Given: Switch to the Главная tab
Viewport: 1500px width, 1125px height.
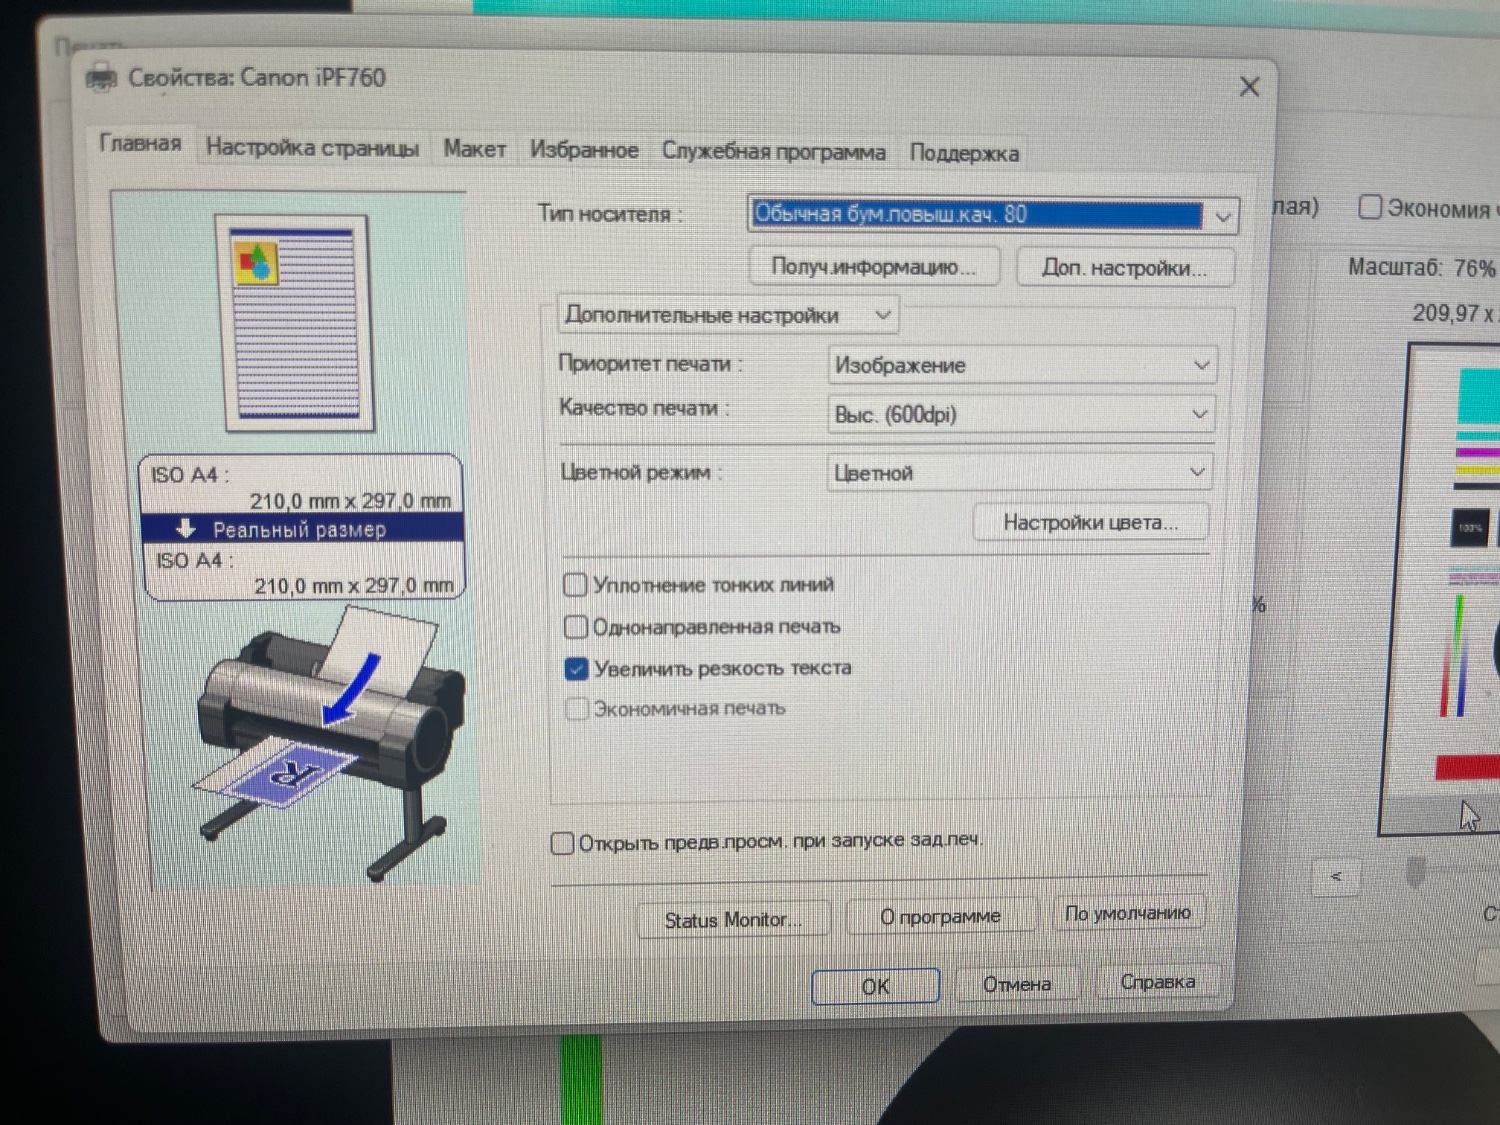Looking at the screenshot, I should tap(140, 144).
